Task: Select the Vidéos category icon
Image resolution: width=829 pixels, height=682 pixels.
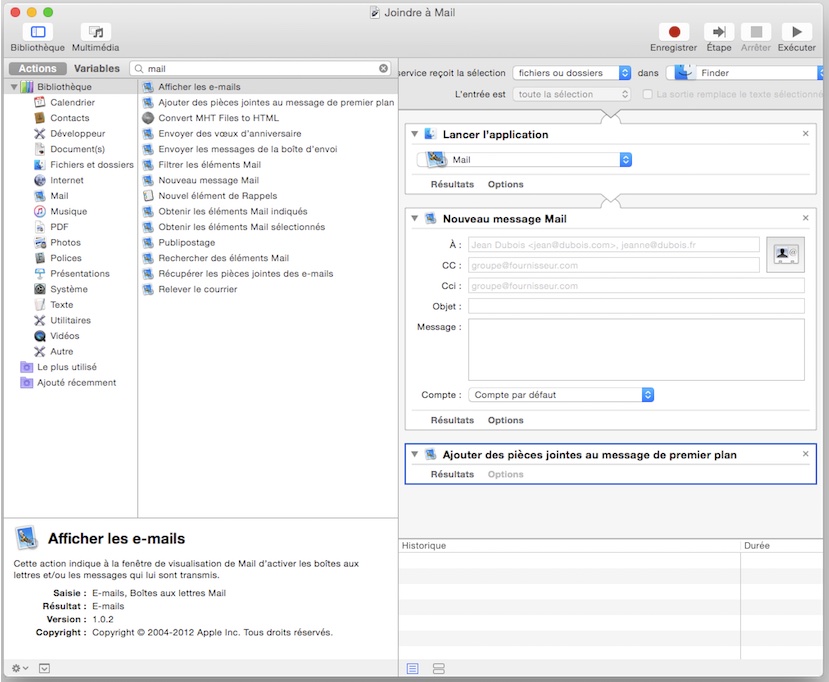Action: (x=40, y=335)
